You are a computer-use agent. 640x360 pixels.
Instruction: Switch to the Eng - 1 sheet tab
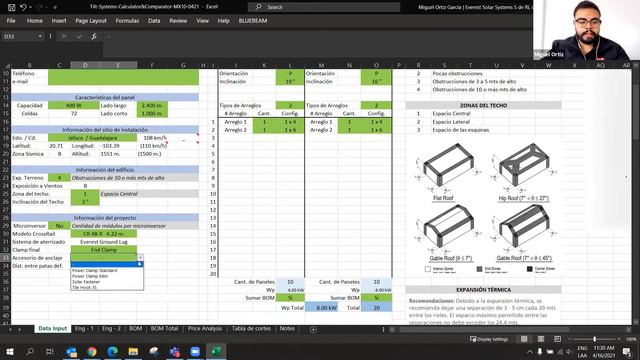(x=84, y=329)
